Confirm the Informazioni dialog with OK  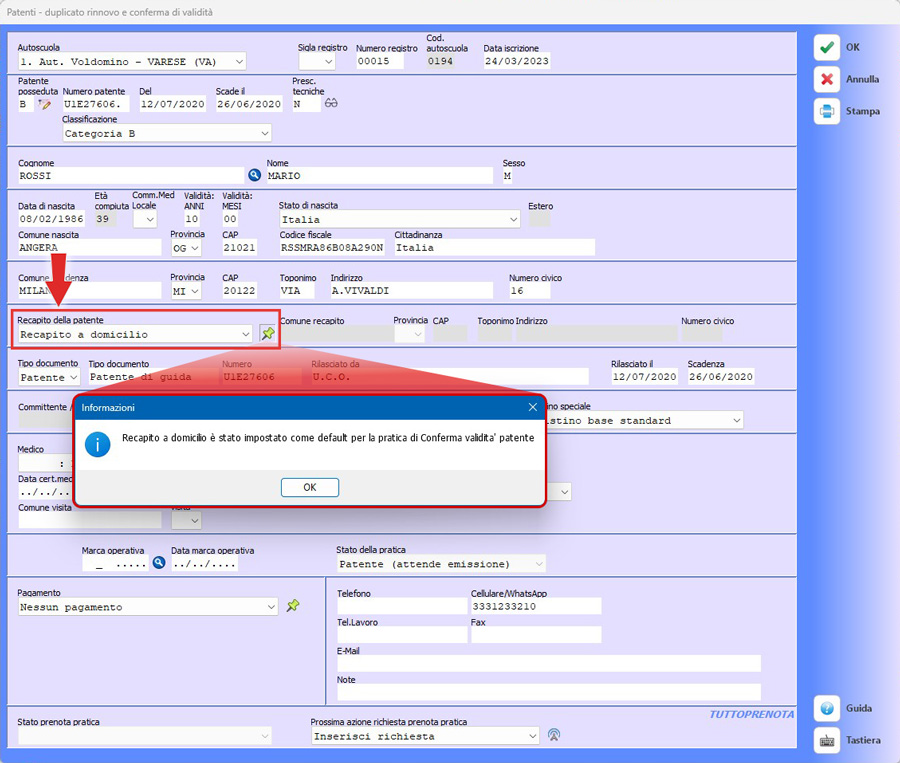(x=309, y=487)
